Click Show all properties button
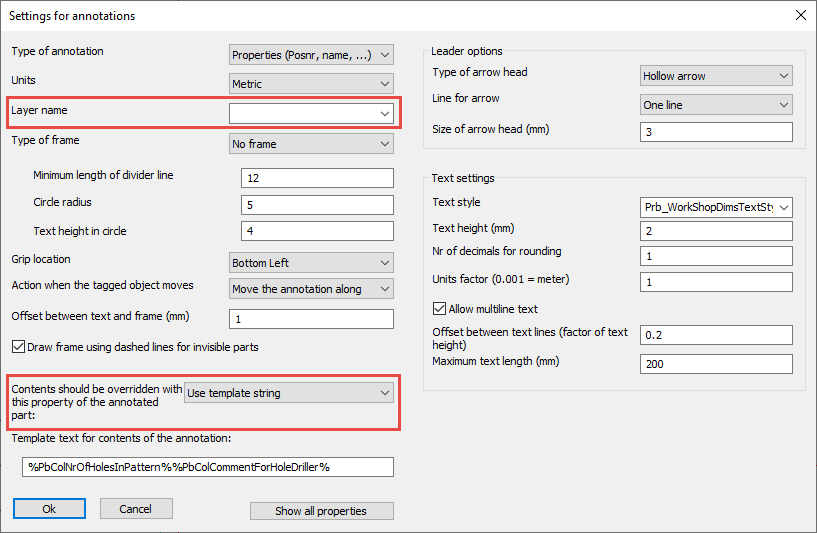This screenshot has width=817, height=533. (x=321, y=511)
